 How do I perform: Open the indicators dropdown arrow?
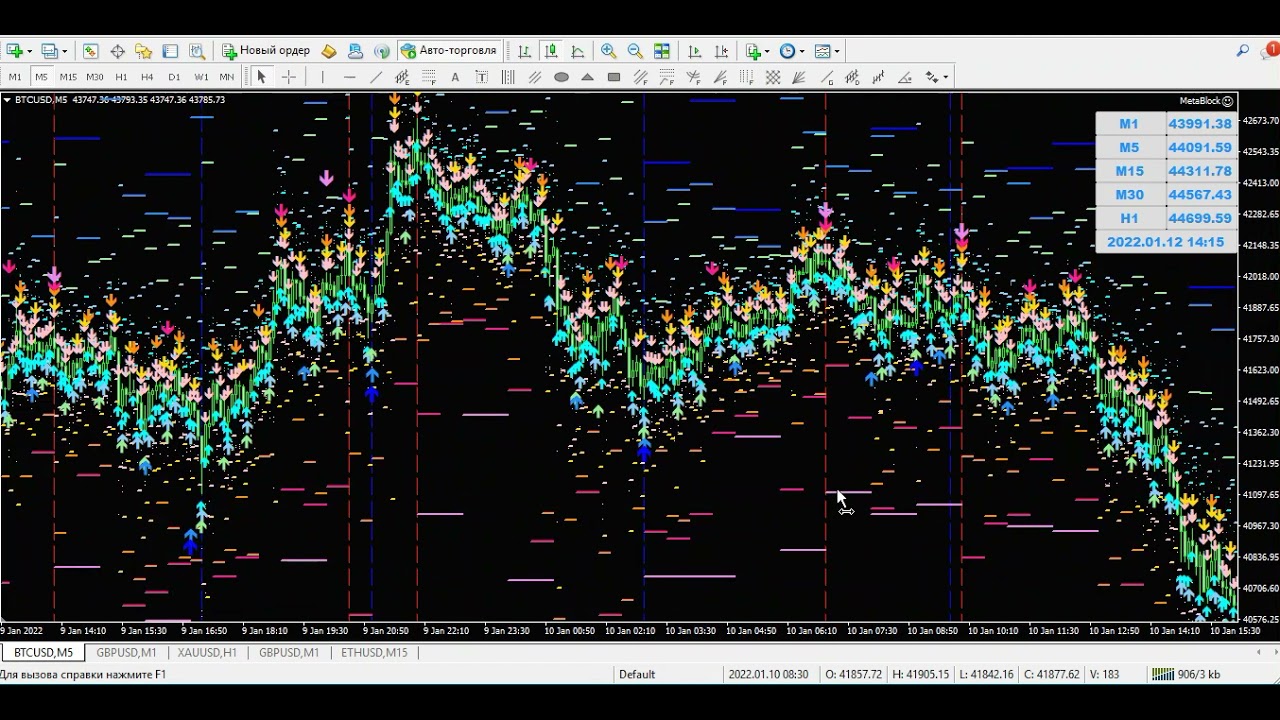pos(767,51)
